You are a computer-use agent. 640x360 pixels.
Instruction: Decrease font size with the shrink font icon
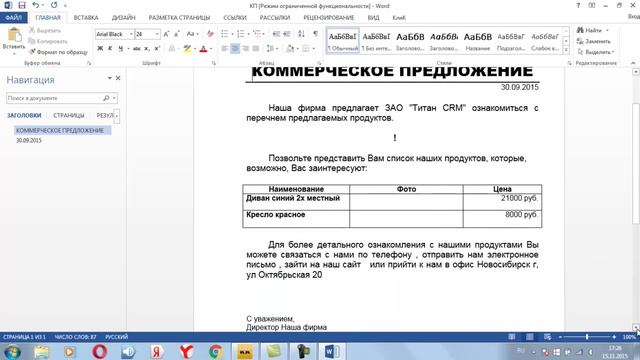pos(177,34)
